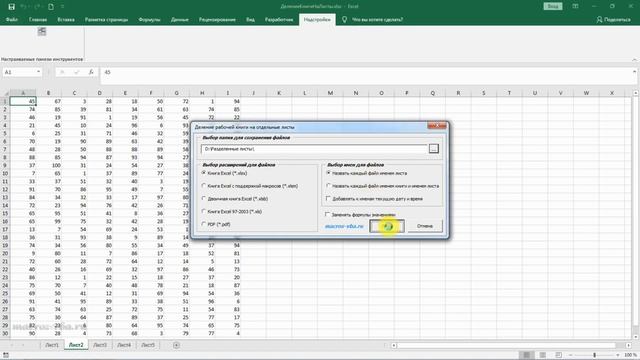Click the Save icon in quick access toolbar
Image resolution: width=640 pixels, height=360 pixels.
11,7
